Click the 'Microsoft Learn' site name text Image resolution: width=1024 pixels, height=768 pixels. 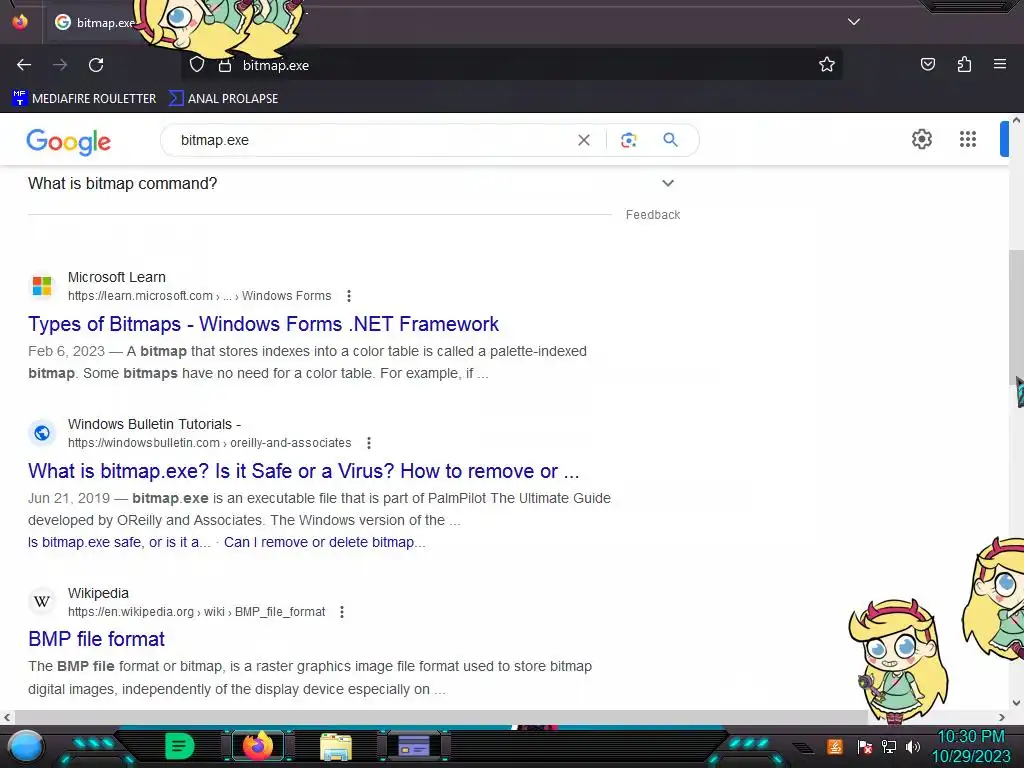coord(117,277)
